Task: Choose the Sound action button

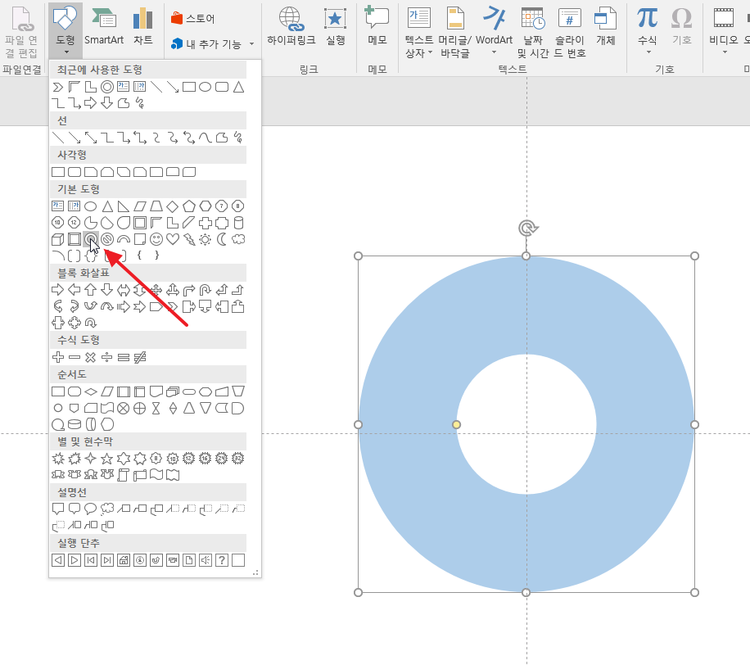Action: (205, 560)
